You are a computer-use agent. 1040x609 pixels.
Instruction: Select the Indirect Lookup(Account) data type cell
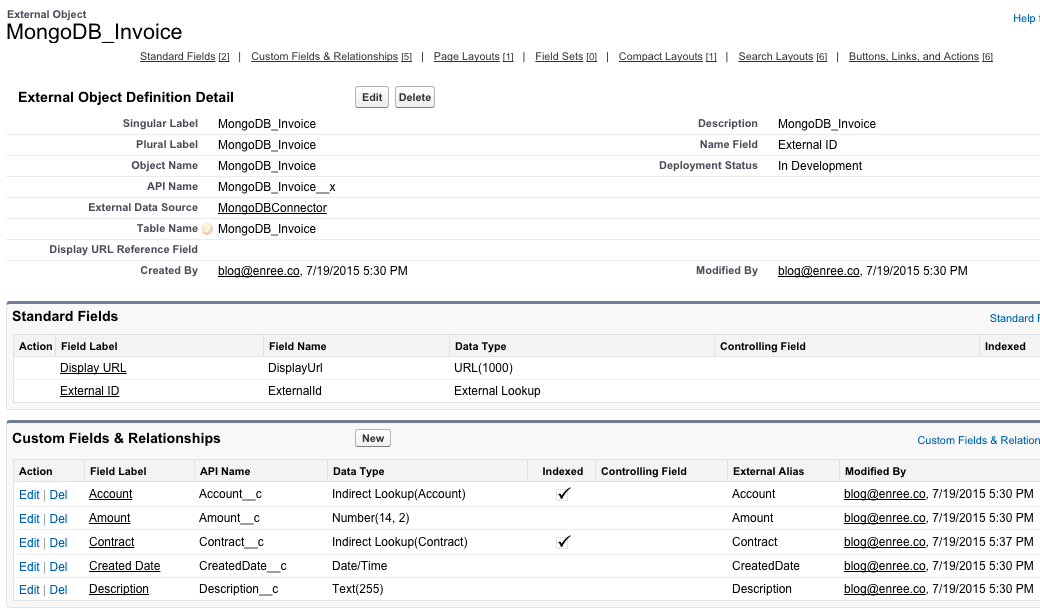[399, 494]
